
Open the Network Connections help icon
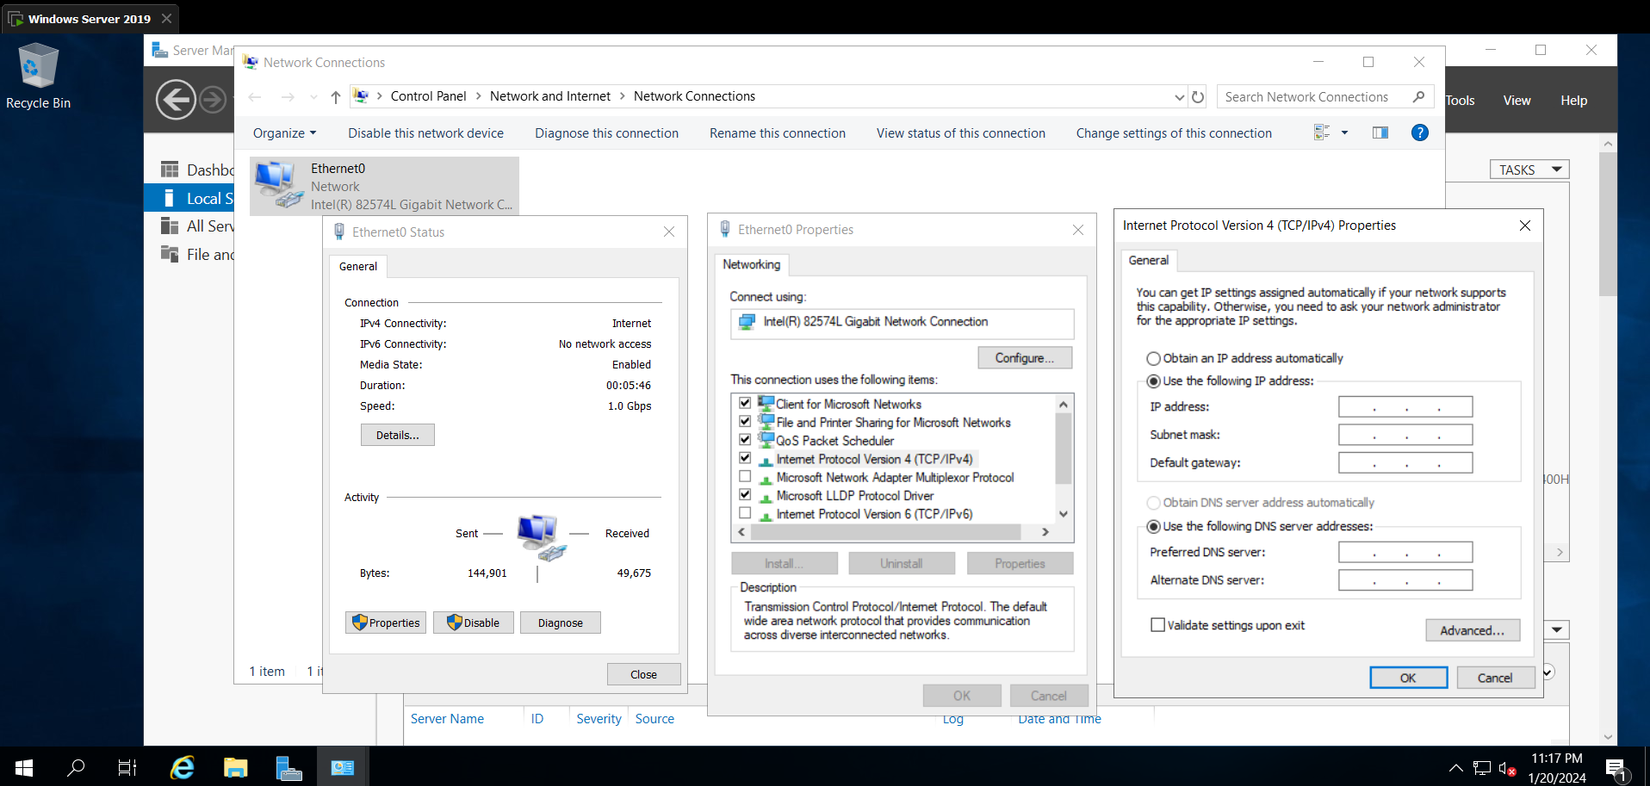(1419, 133)
